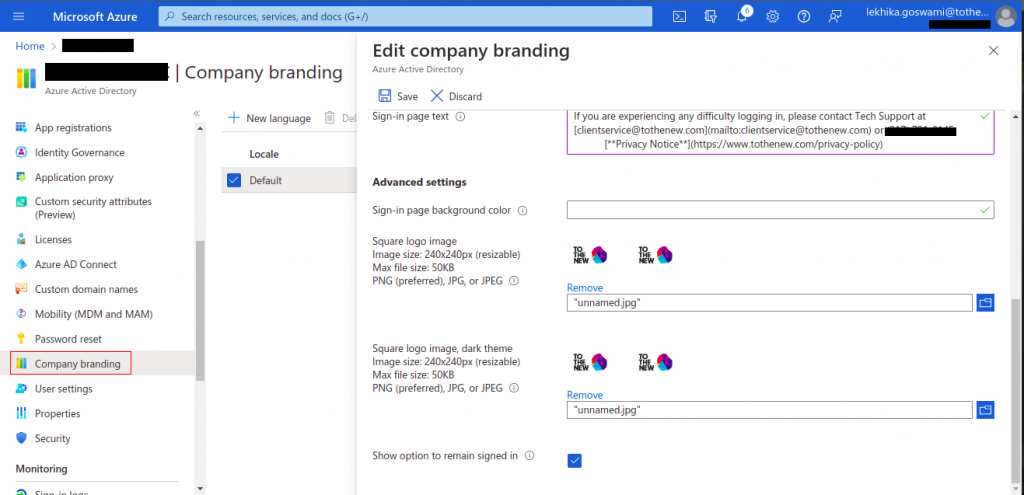This screenshot has height=495, width=1024.
Task: Open Properties in the sidebar
Action: coord(57,413)
